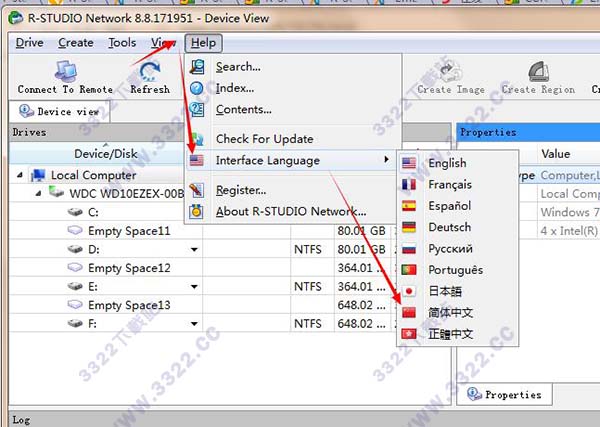600x427 pixels.
Task: Open the dropdown arrow on D: row
Action: click(194, 250)
